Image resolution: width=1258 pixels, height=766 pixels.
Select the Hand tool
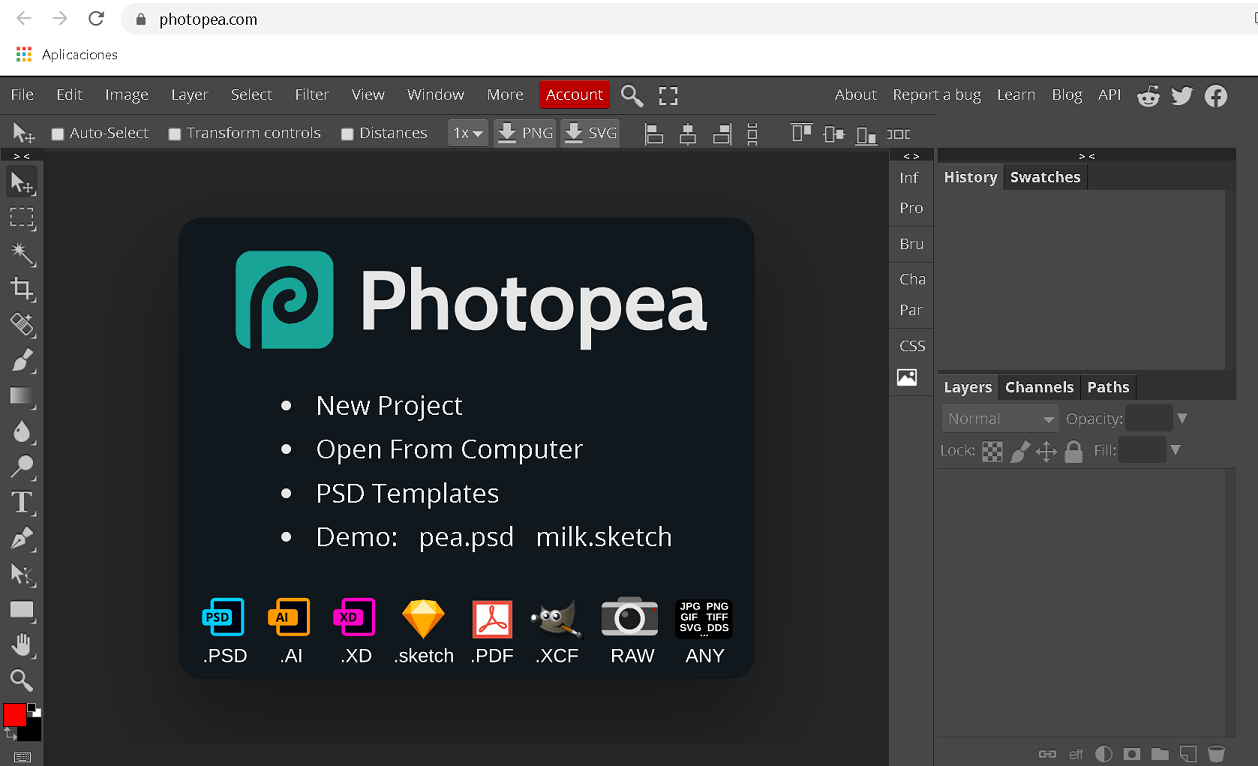pos(22,645)
